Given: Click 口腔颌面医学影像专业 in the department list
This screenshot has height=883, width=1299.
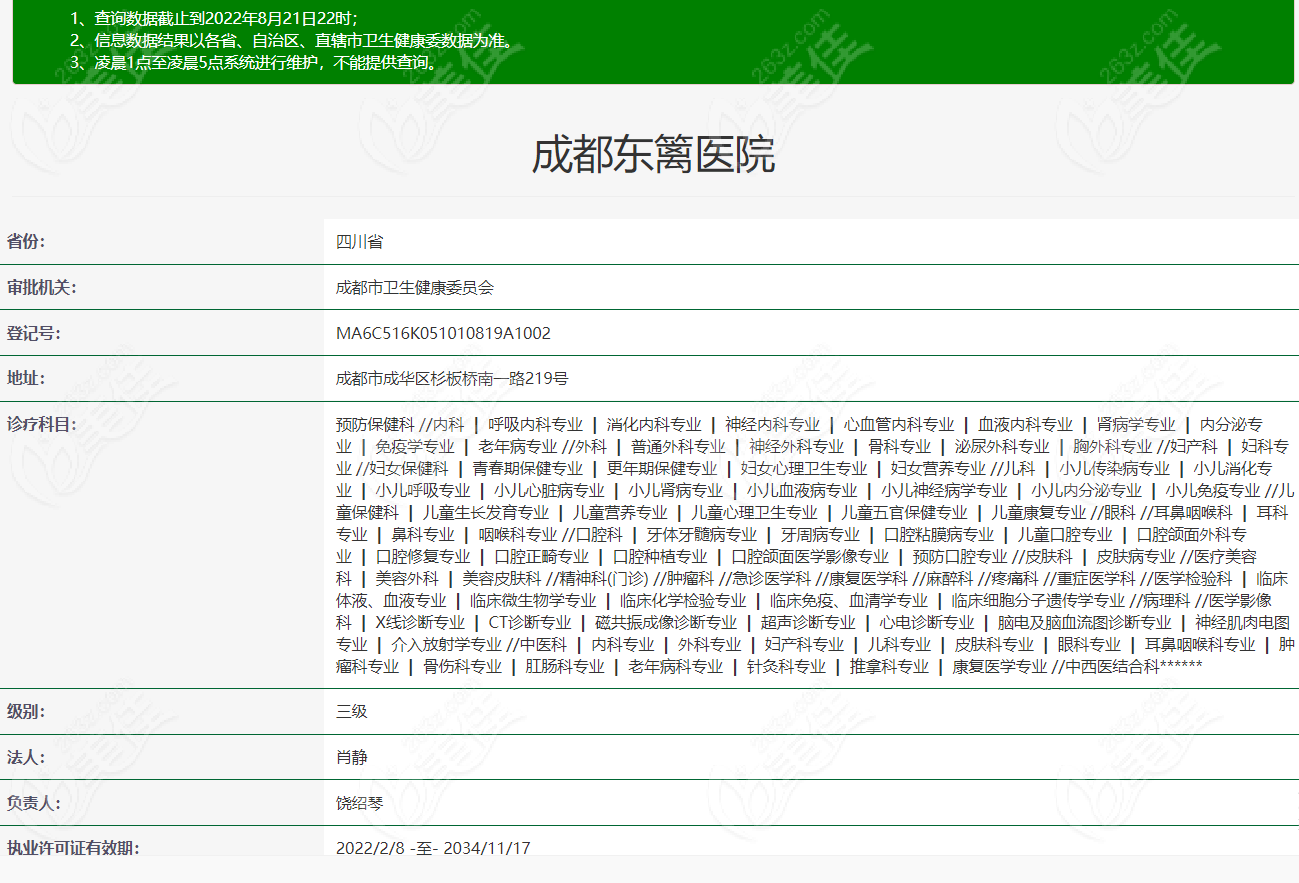Looking at the screenshot, I should (x=810, y=556).
